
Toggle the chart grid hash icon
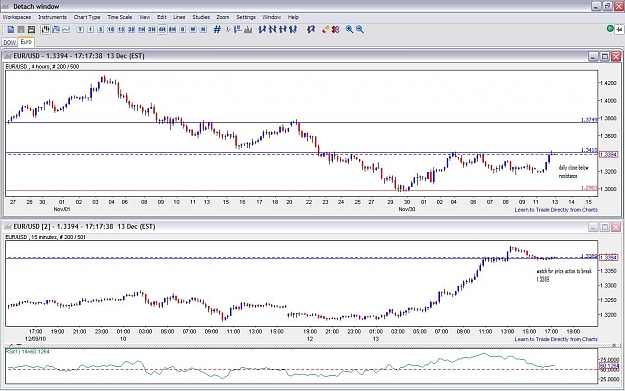coord(217,29)
